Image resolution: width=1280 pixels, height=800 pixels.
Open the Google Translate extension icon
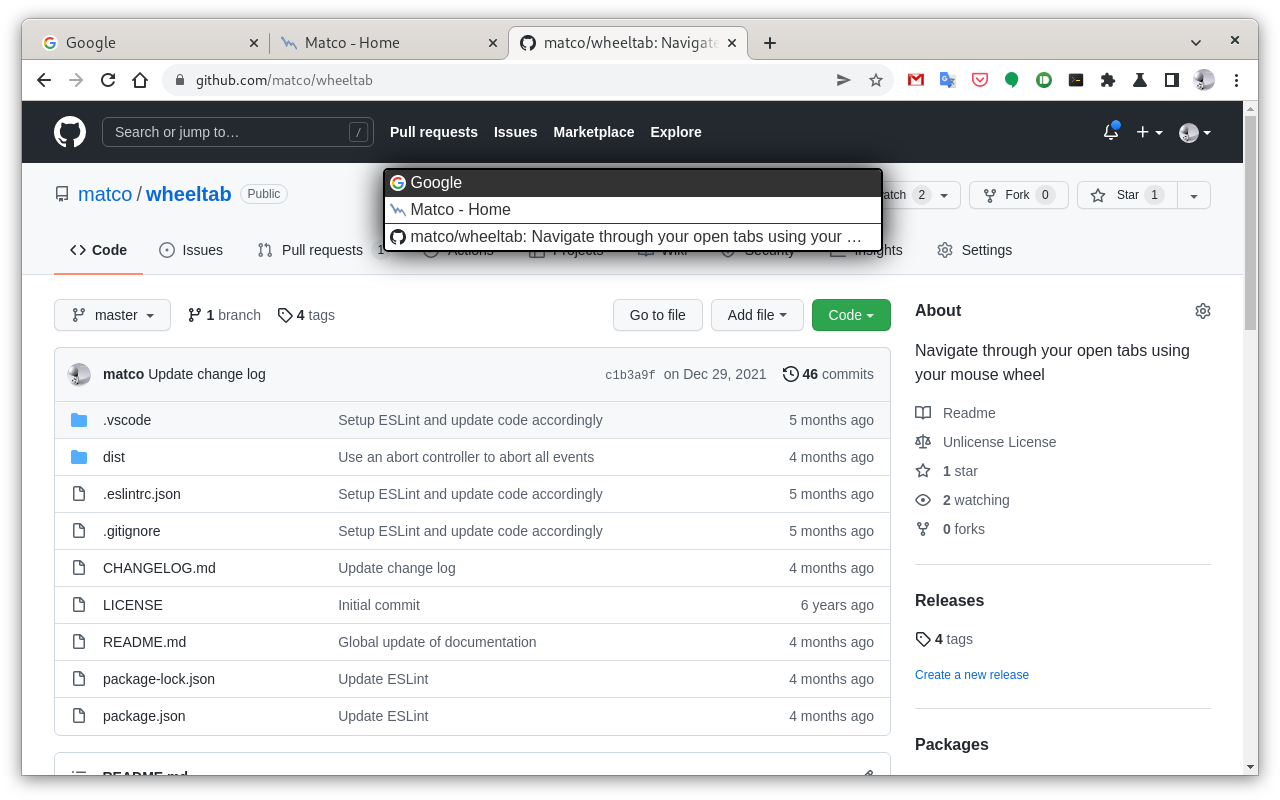coord(947,80)
